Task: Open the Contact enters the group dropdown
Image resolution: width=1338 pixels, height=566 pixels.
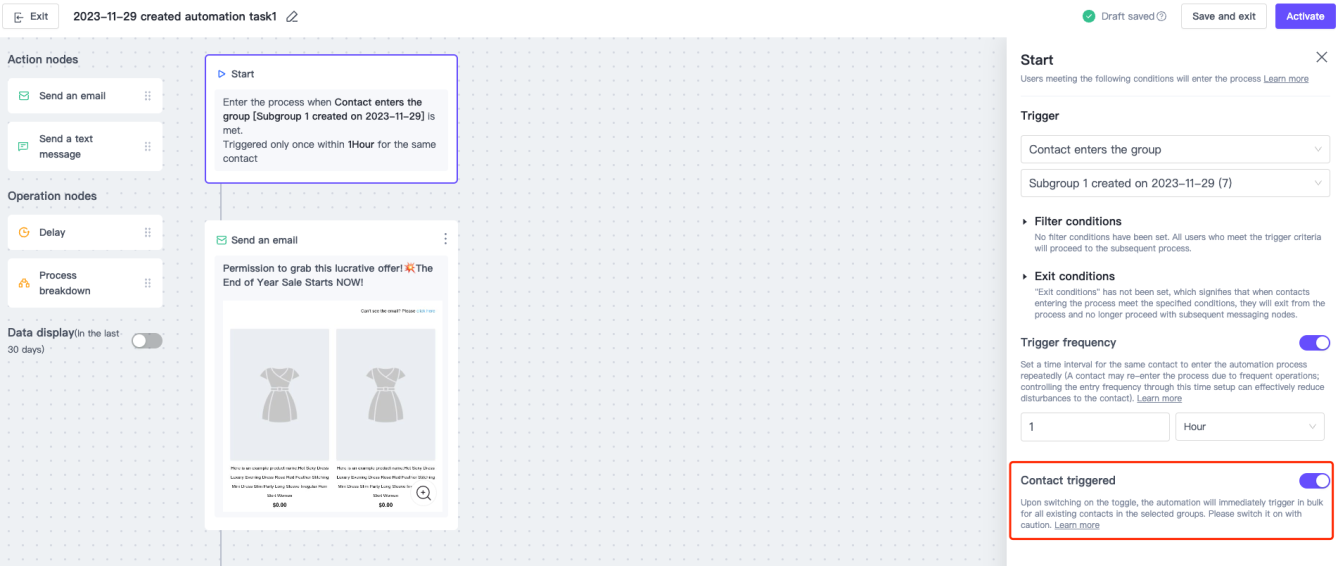Action: click(x=1175, y=149)
